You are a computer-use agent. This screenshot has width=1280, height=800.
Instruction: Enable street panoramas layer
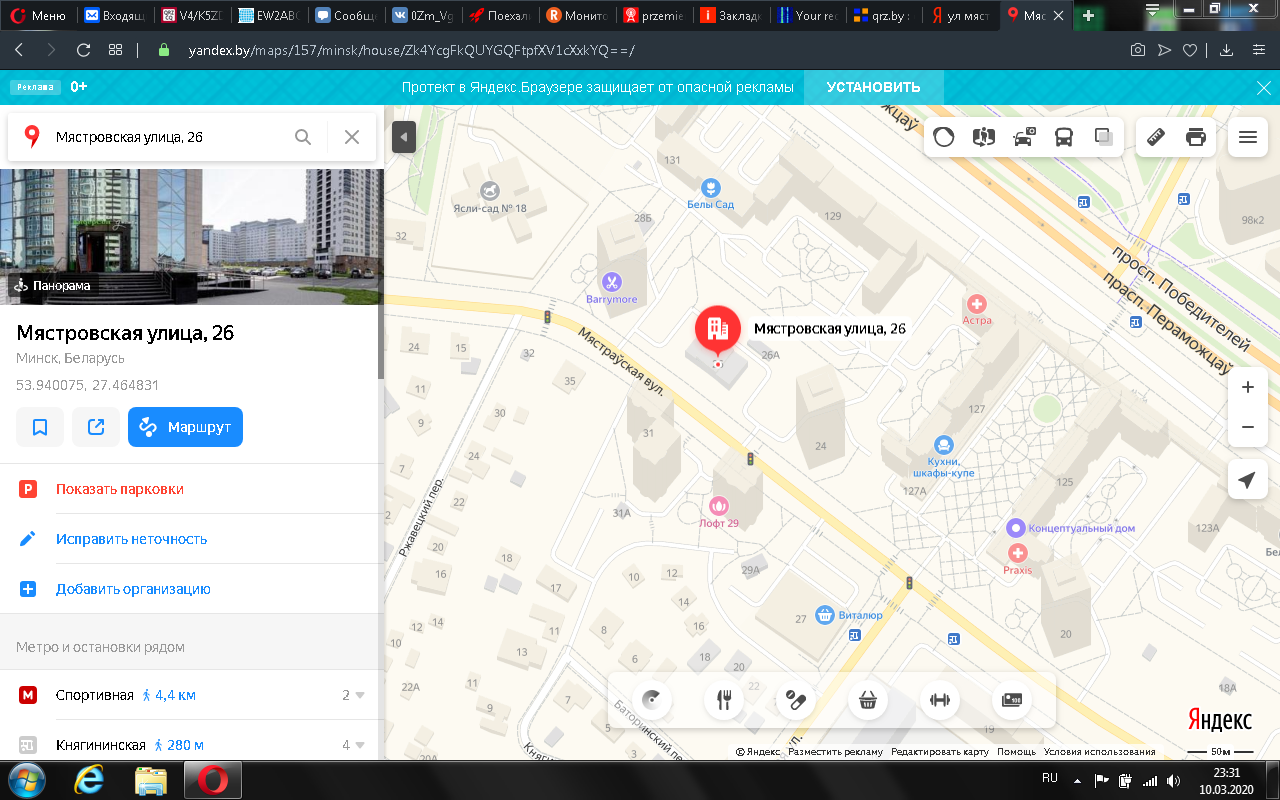click(983, 137)
